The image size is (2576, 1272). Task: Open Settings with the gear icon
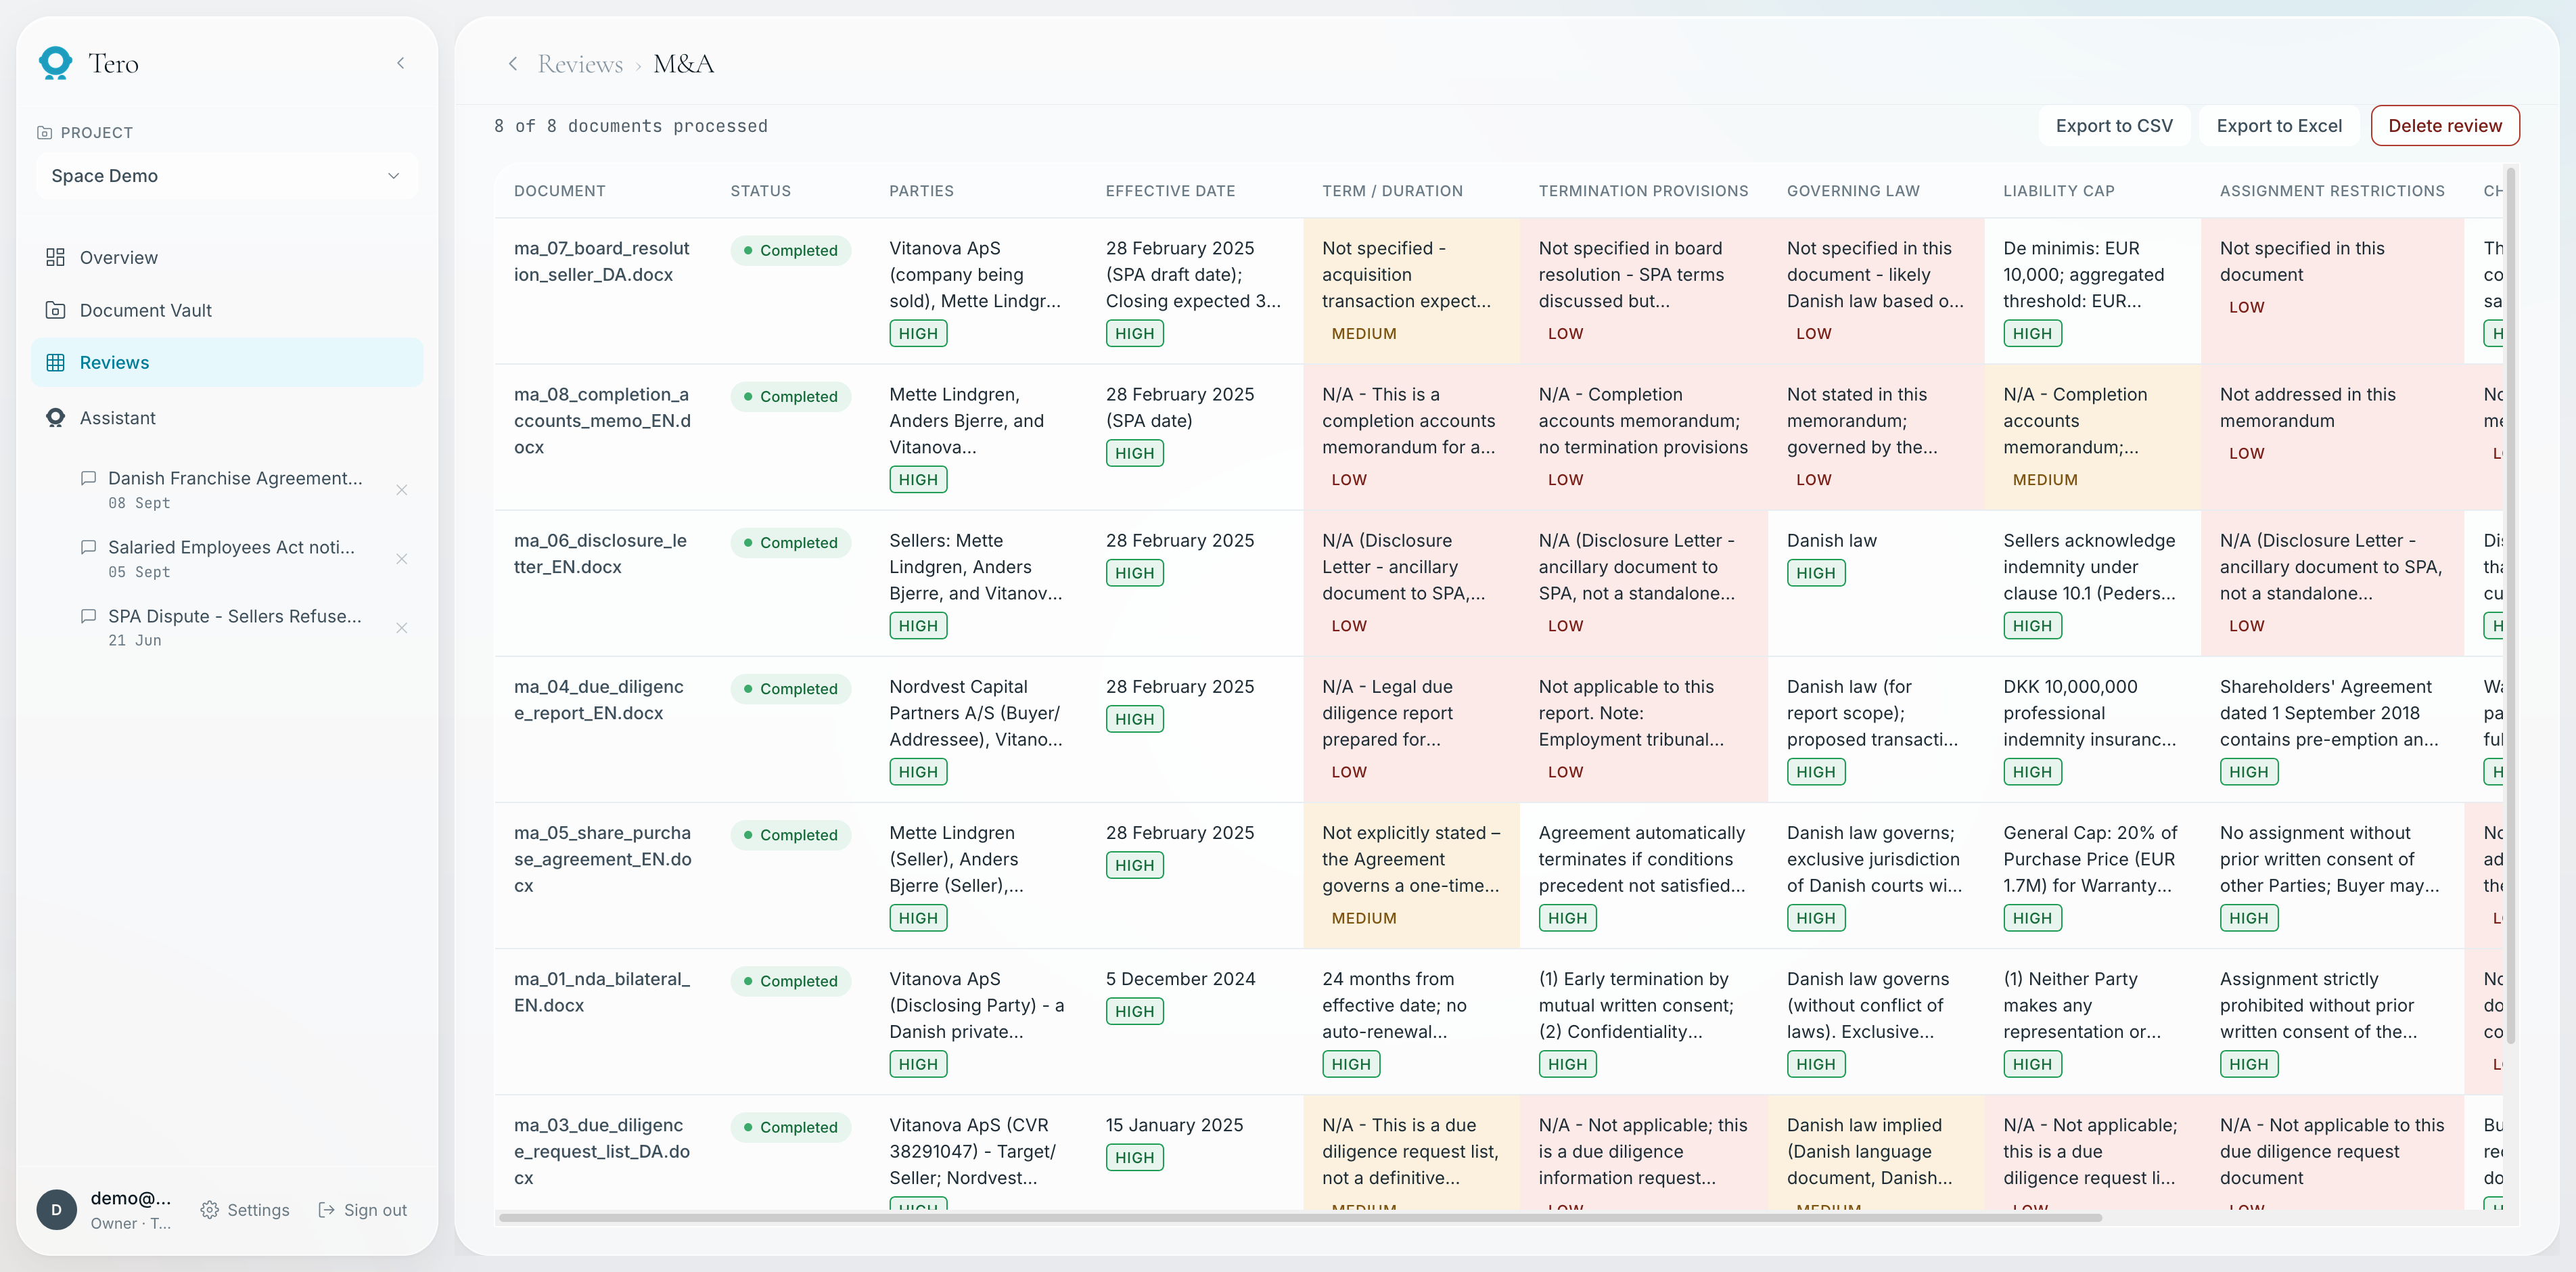[209, 1210]
